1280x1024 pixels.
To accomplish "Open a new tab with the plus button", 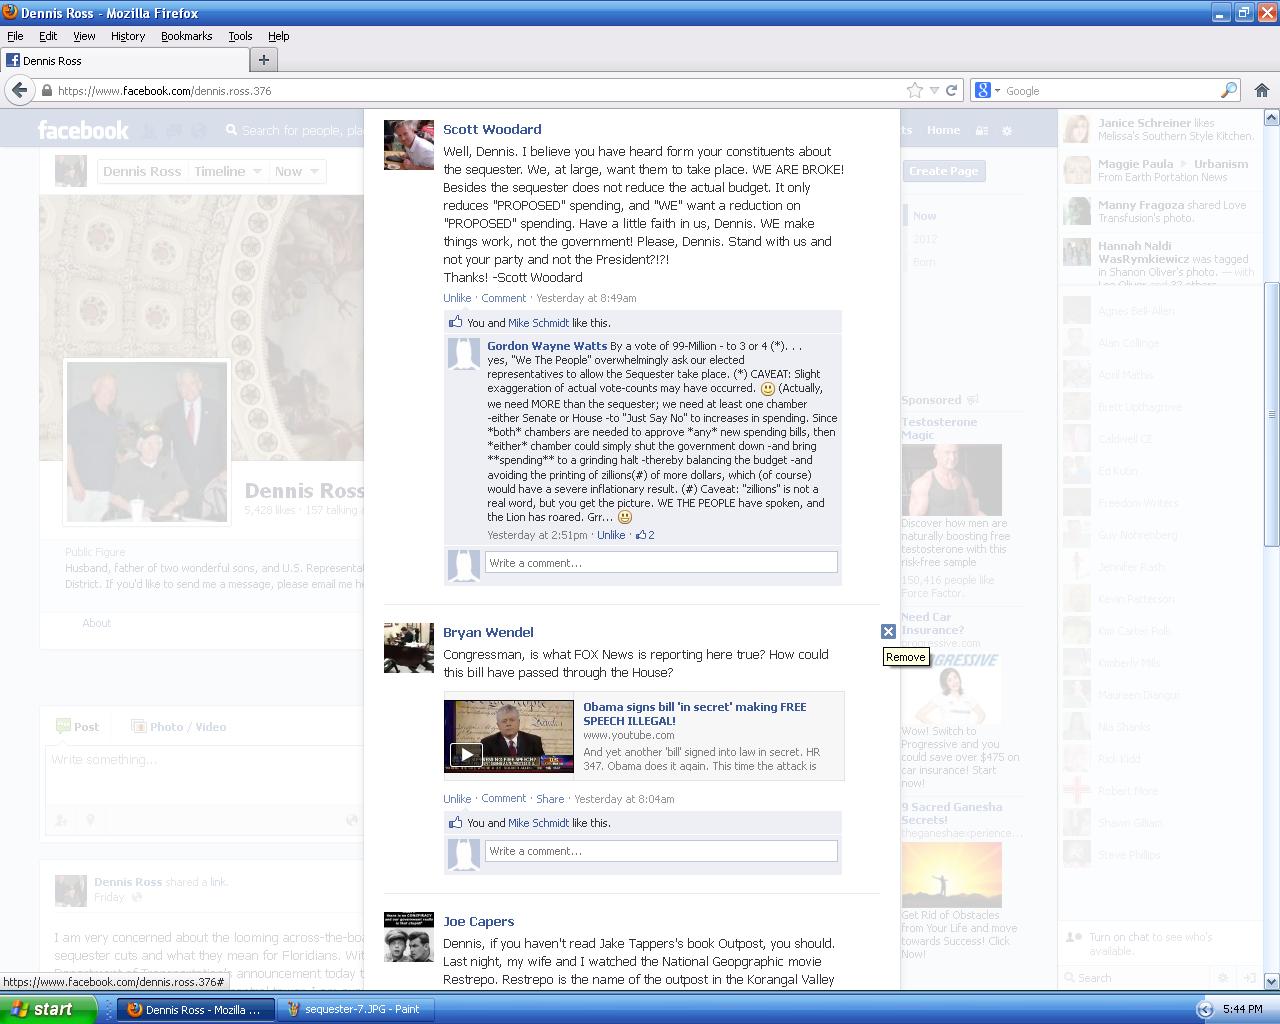I will point(264,60).
